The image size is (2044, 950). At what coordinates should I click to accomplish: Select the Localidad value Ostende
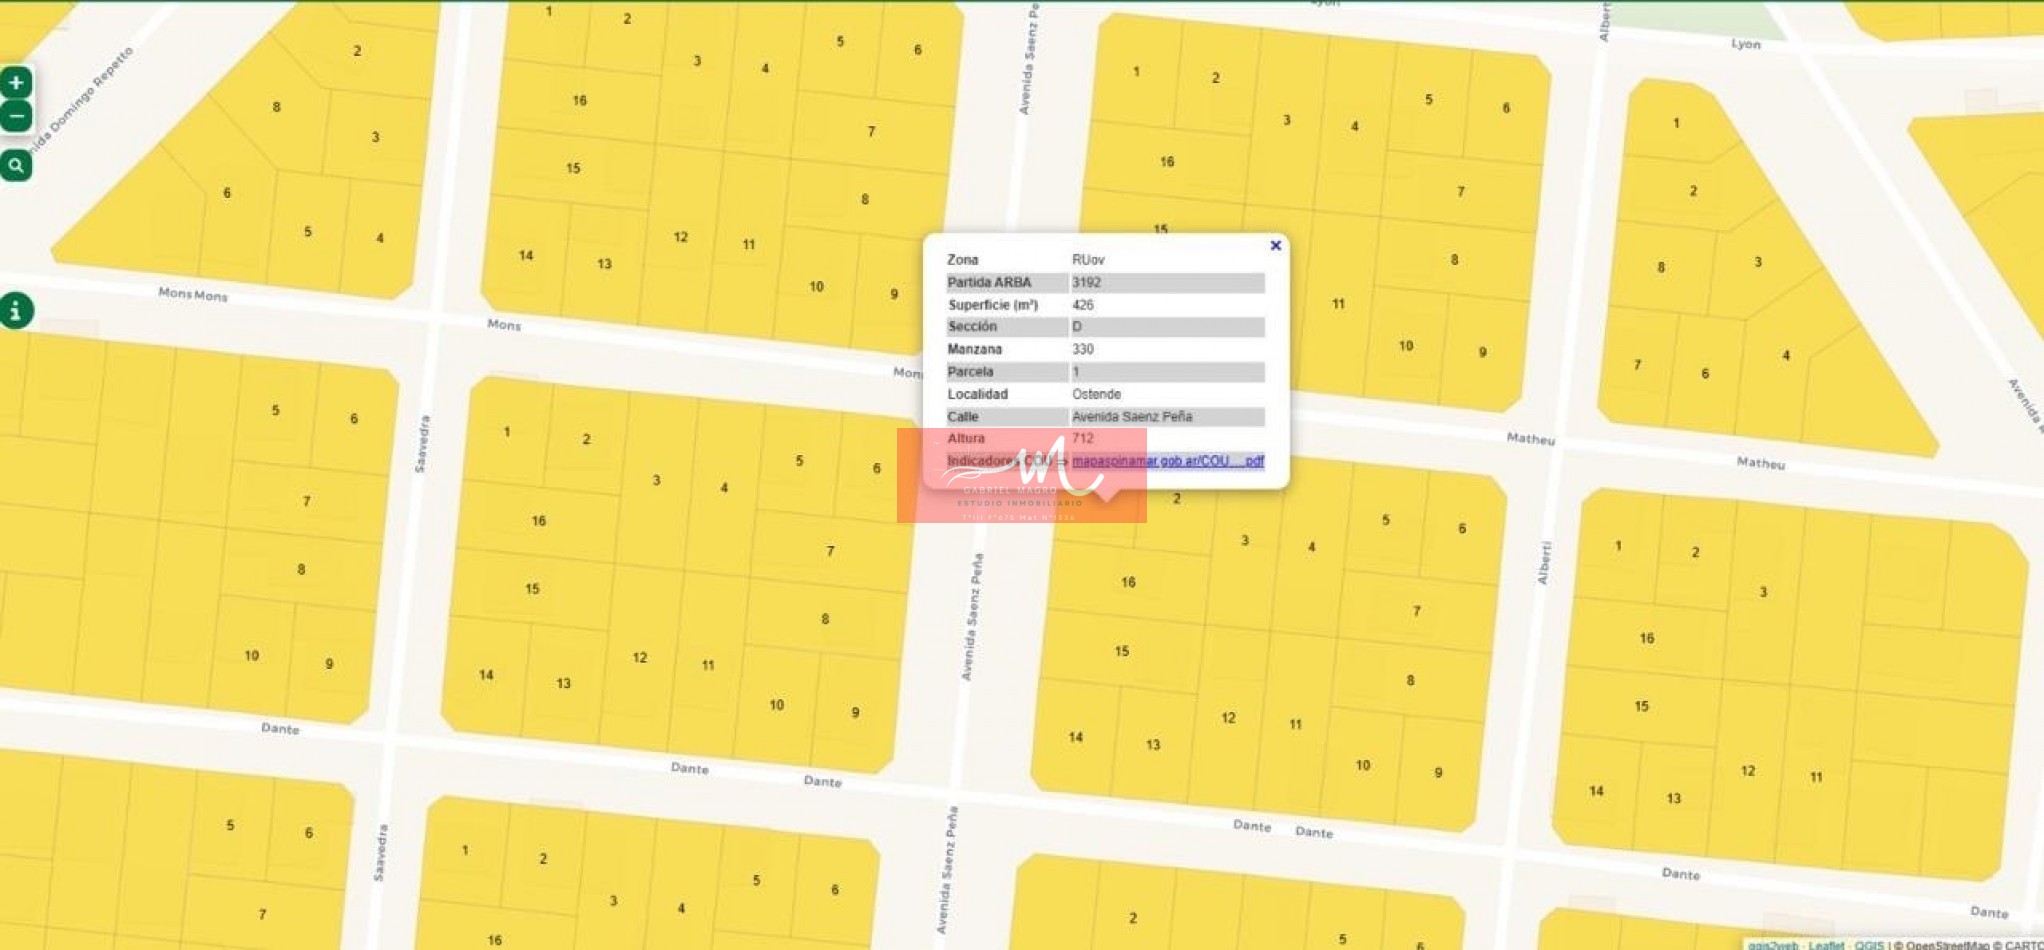point(1096,394)
